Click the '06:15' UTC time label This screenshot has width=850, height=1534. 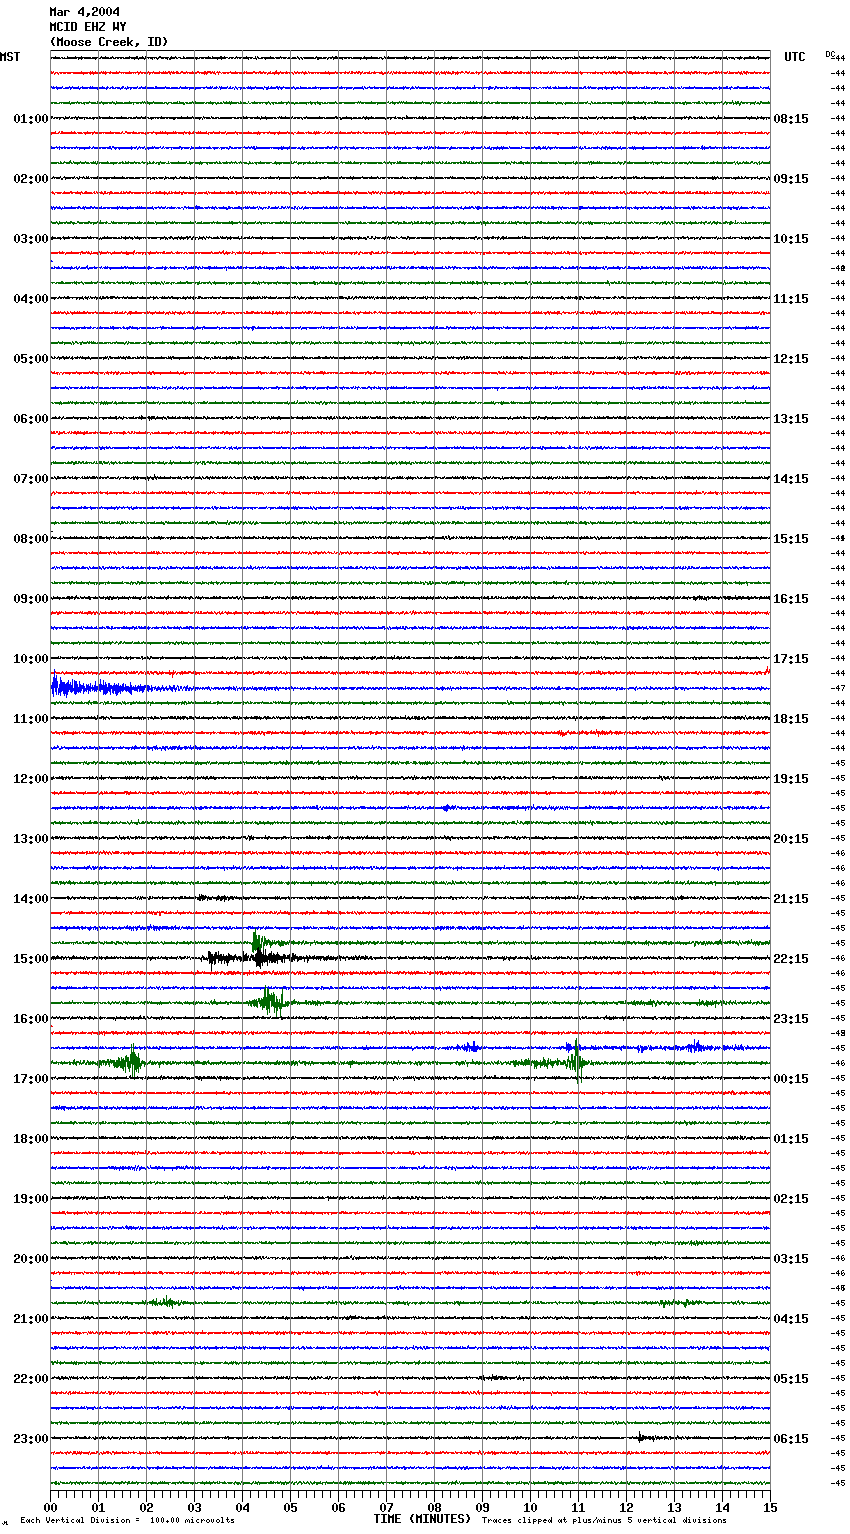791,1439
